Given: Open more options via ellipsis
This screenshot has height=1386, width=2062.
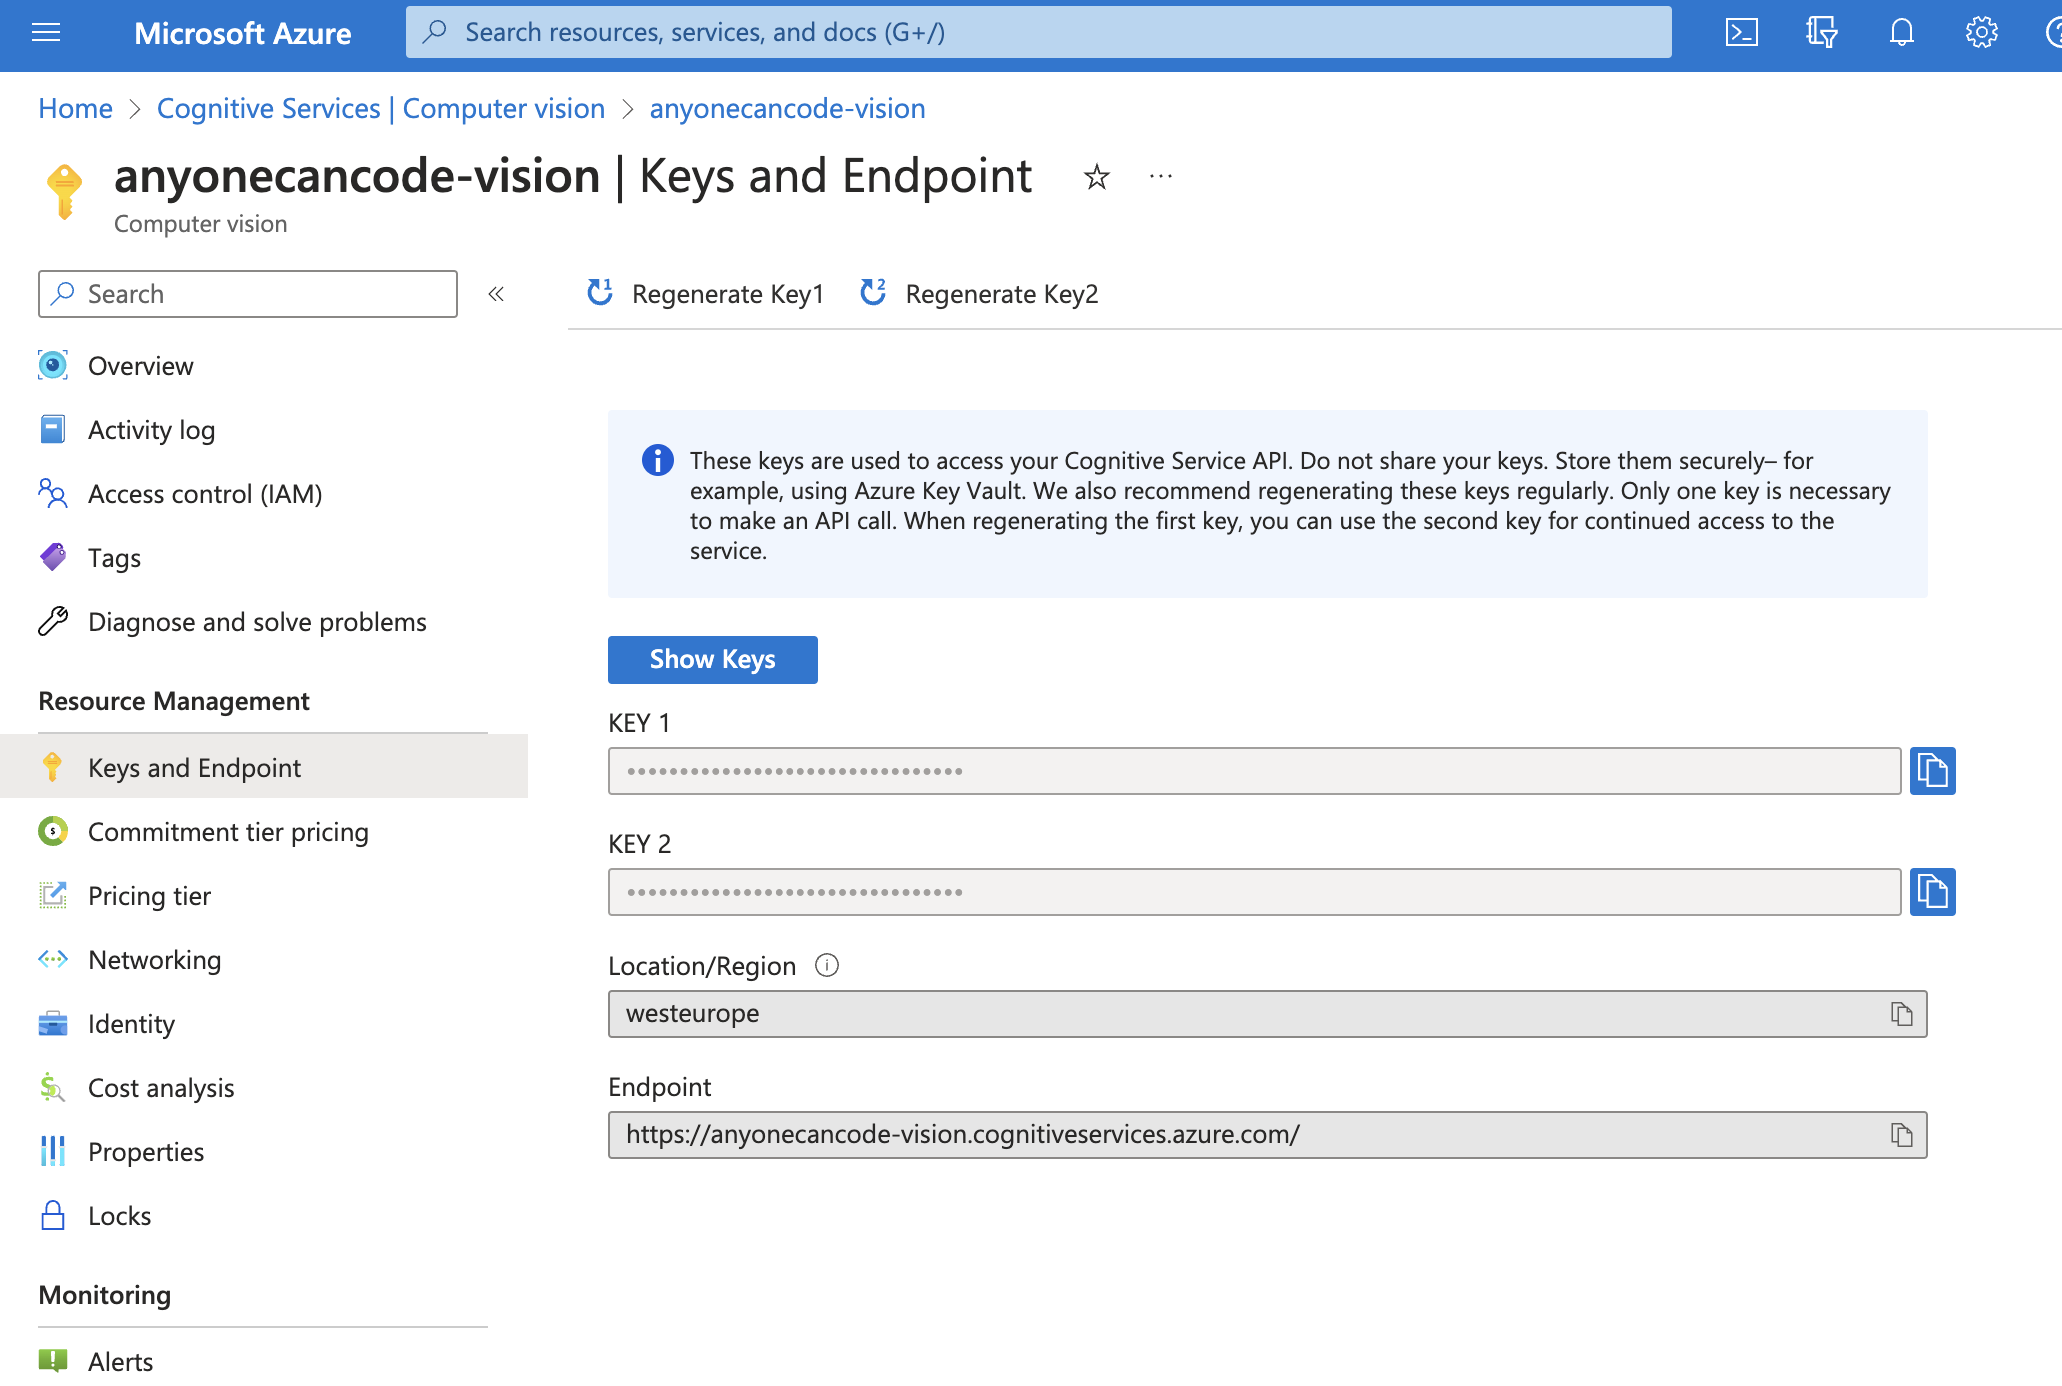Looking at the screenshot, I should click(1160, 177).
